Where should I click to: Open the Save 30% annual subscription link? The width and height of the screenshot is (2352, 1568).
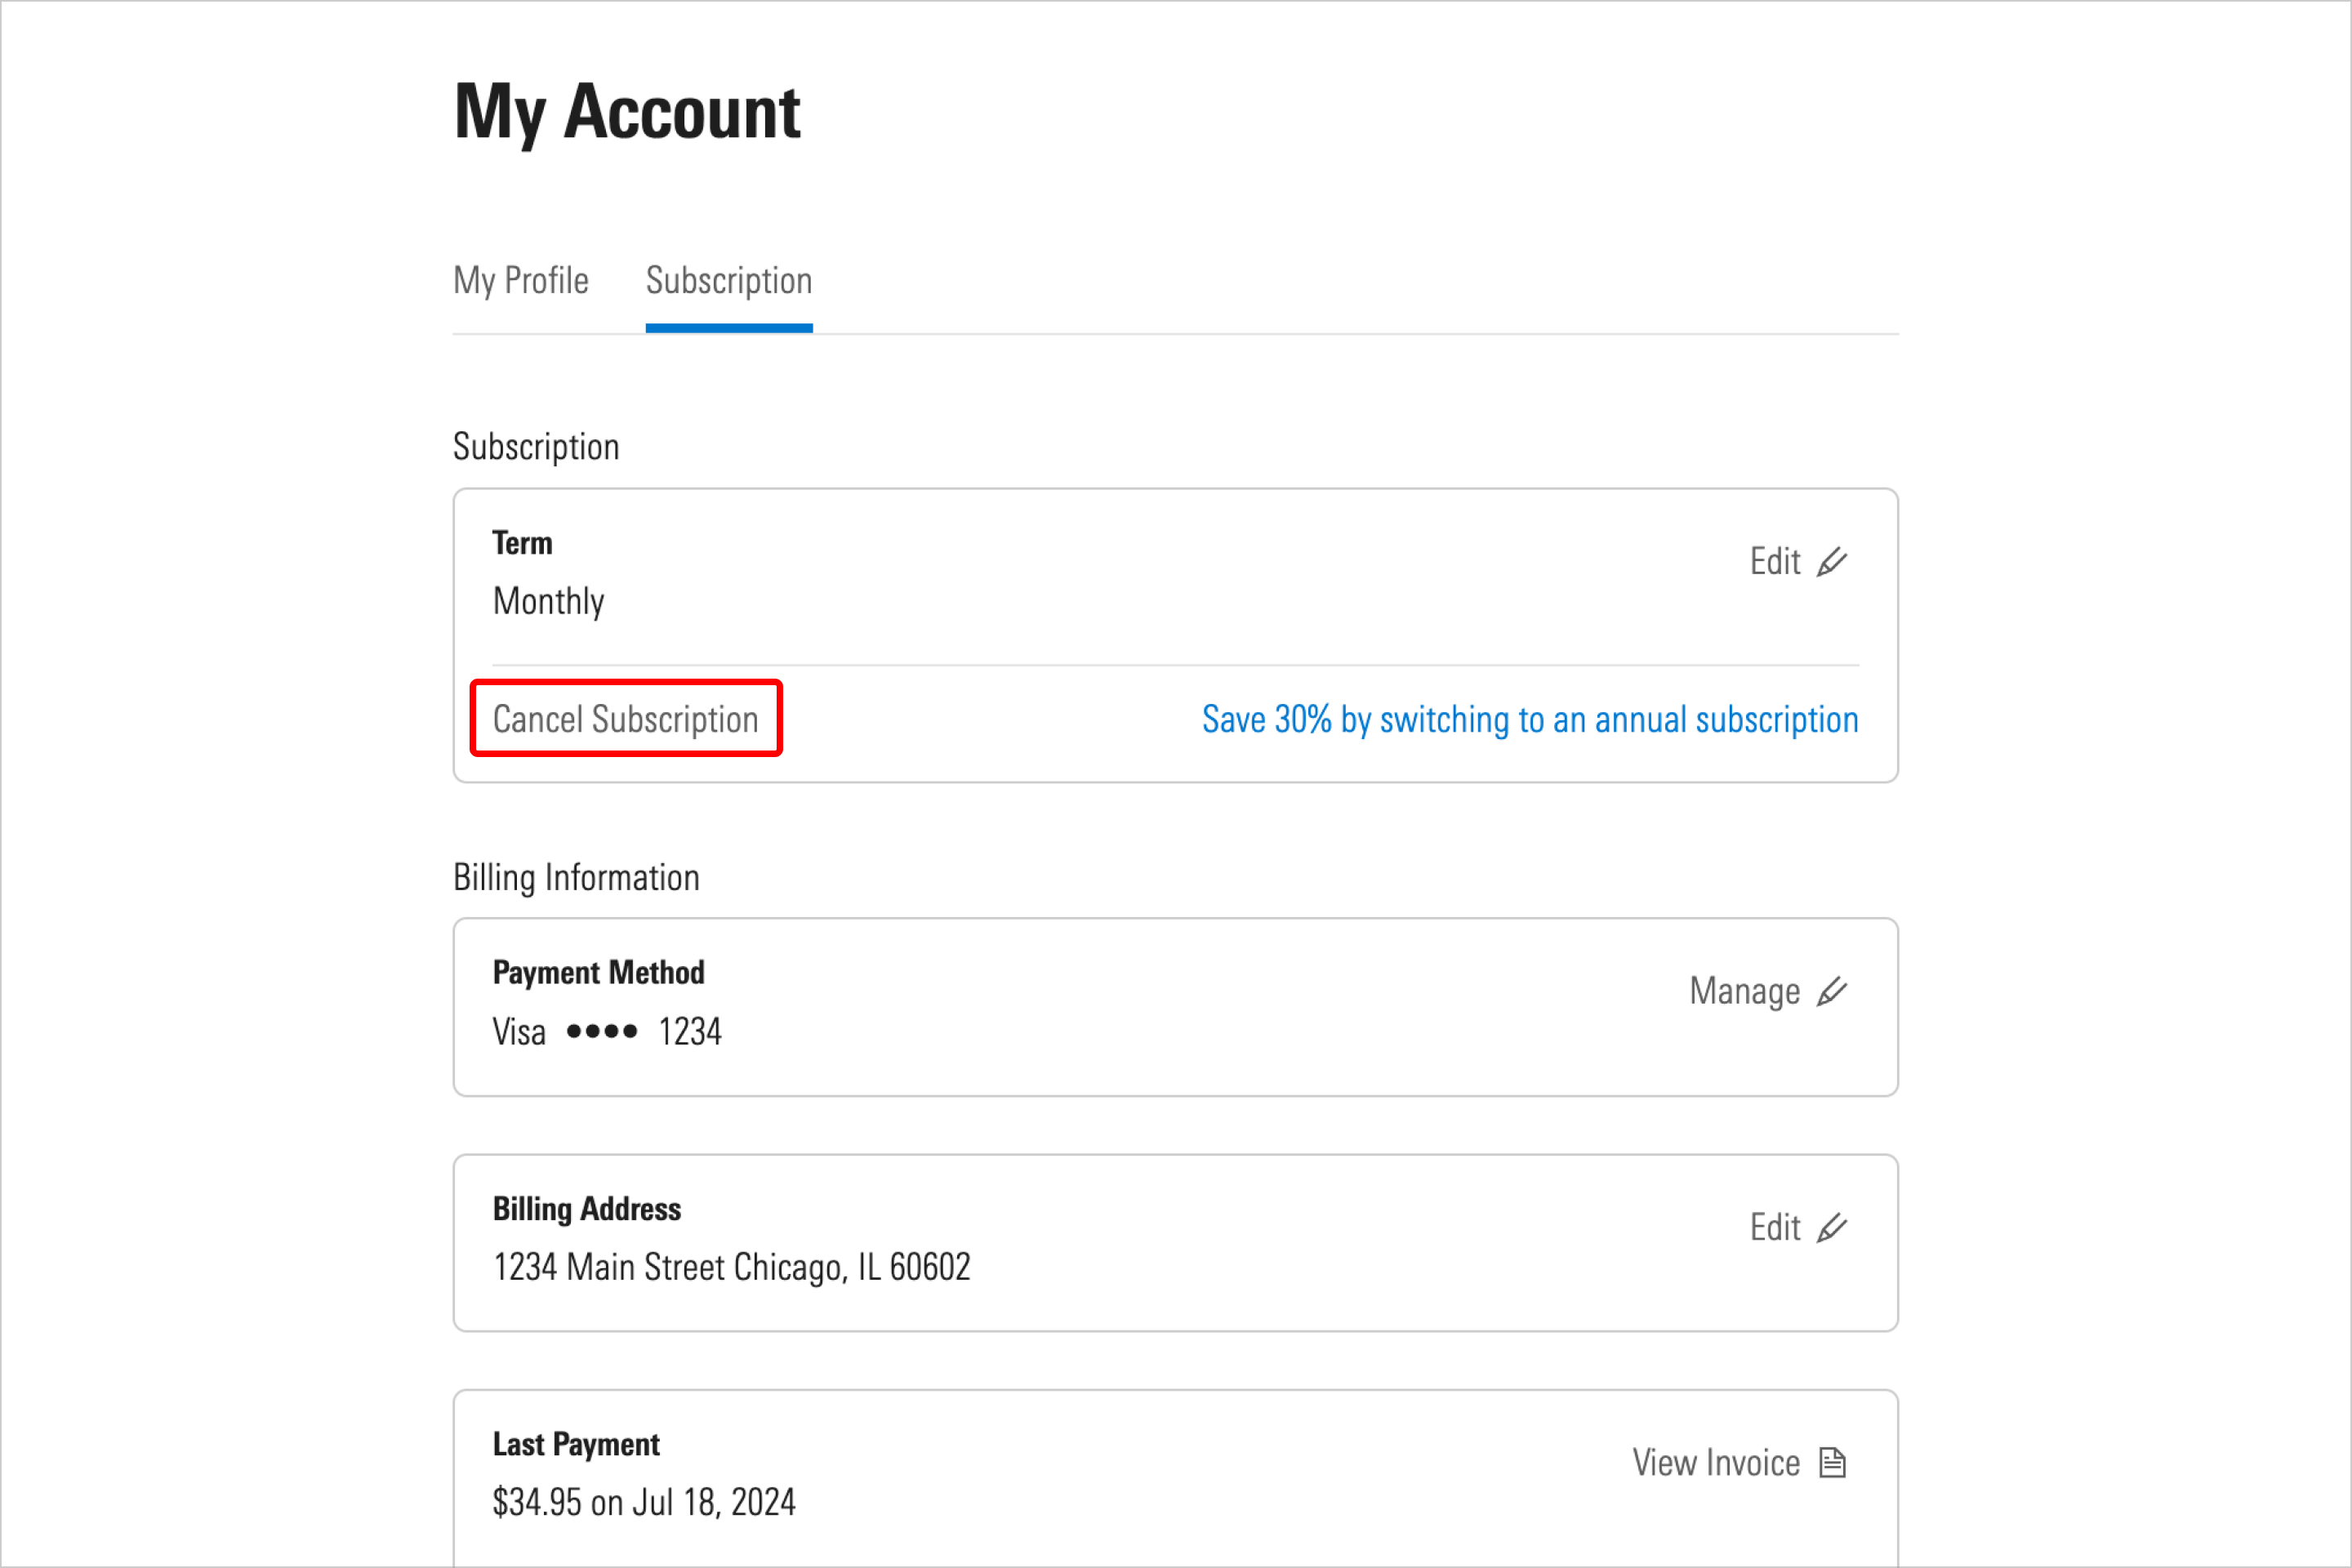pyautogui.click(x=1530, y=720)
